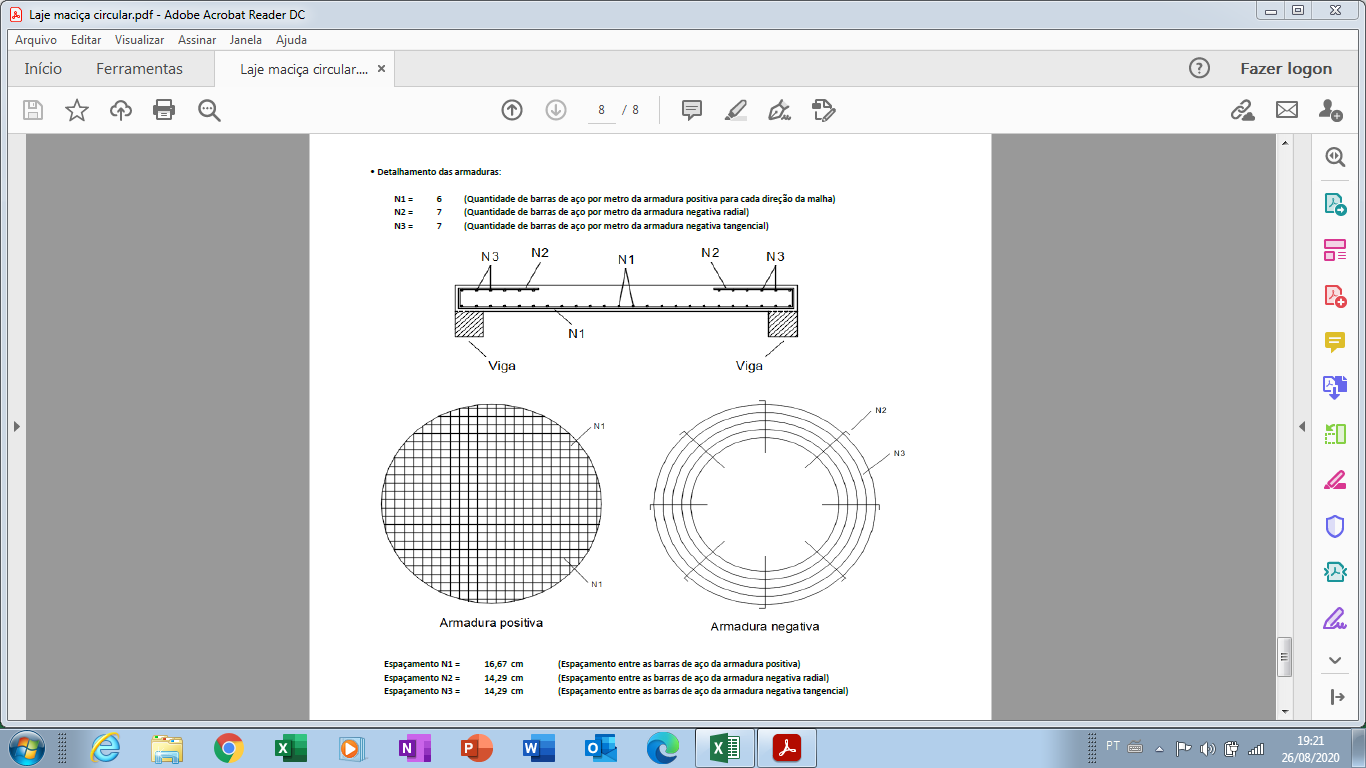This screenshot has width=1366, height=768.
Task: Open the Protect shield tool in sidebar
Action: pyautogui.click(x=1335, y=526)
